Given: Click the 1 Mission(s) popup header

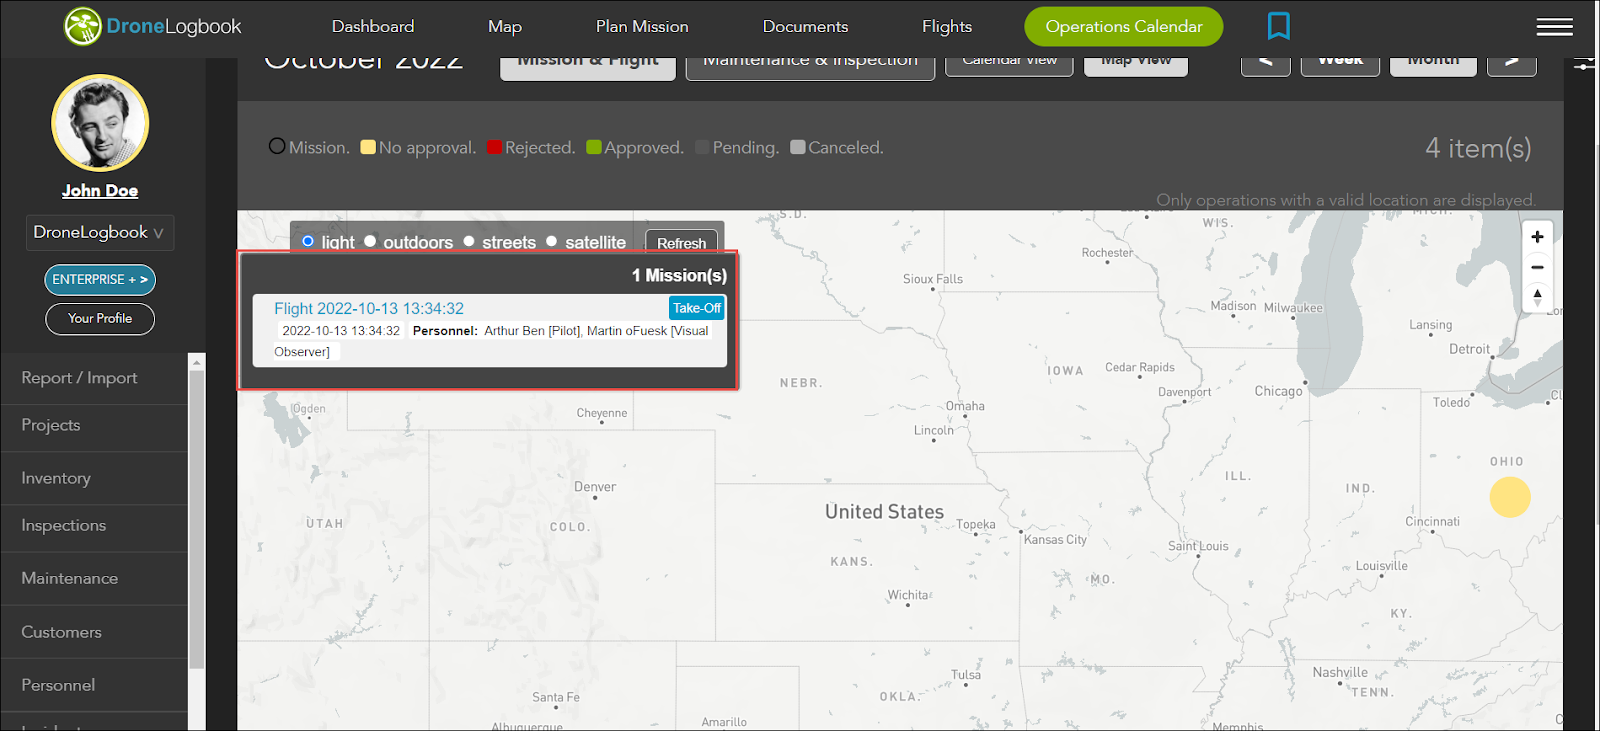Looking at the screenshot, I should [679, 275].
